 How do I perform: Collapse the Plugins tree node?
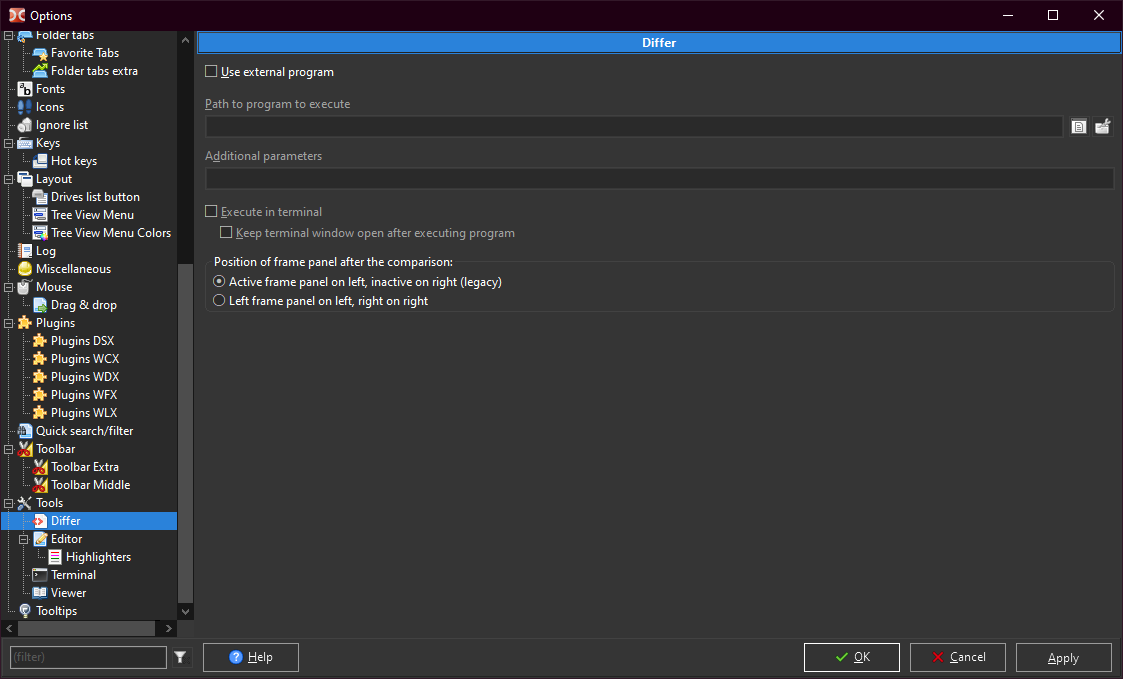[x=10, y=323]
